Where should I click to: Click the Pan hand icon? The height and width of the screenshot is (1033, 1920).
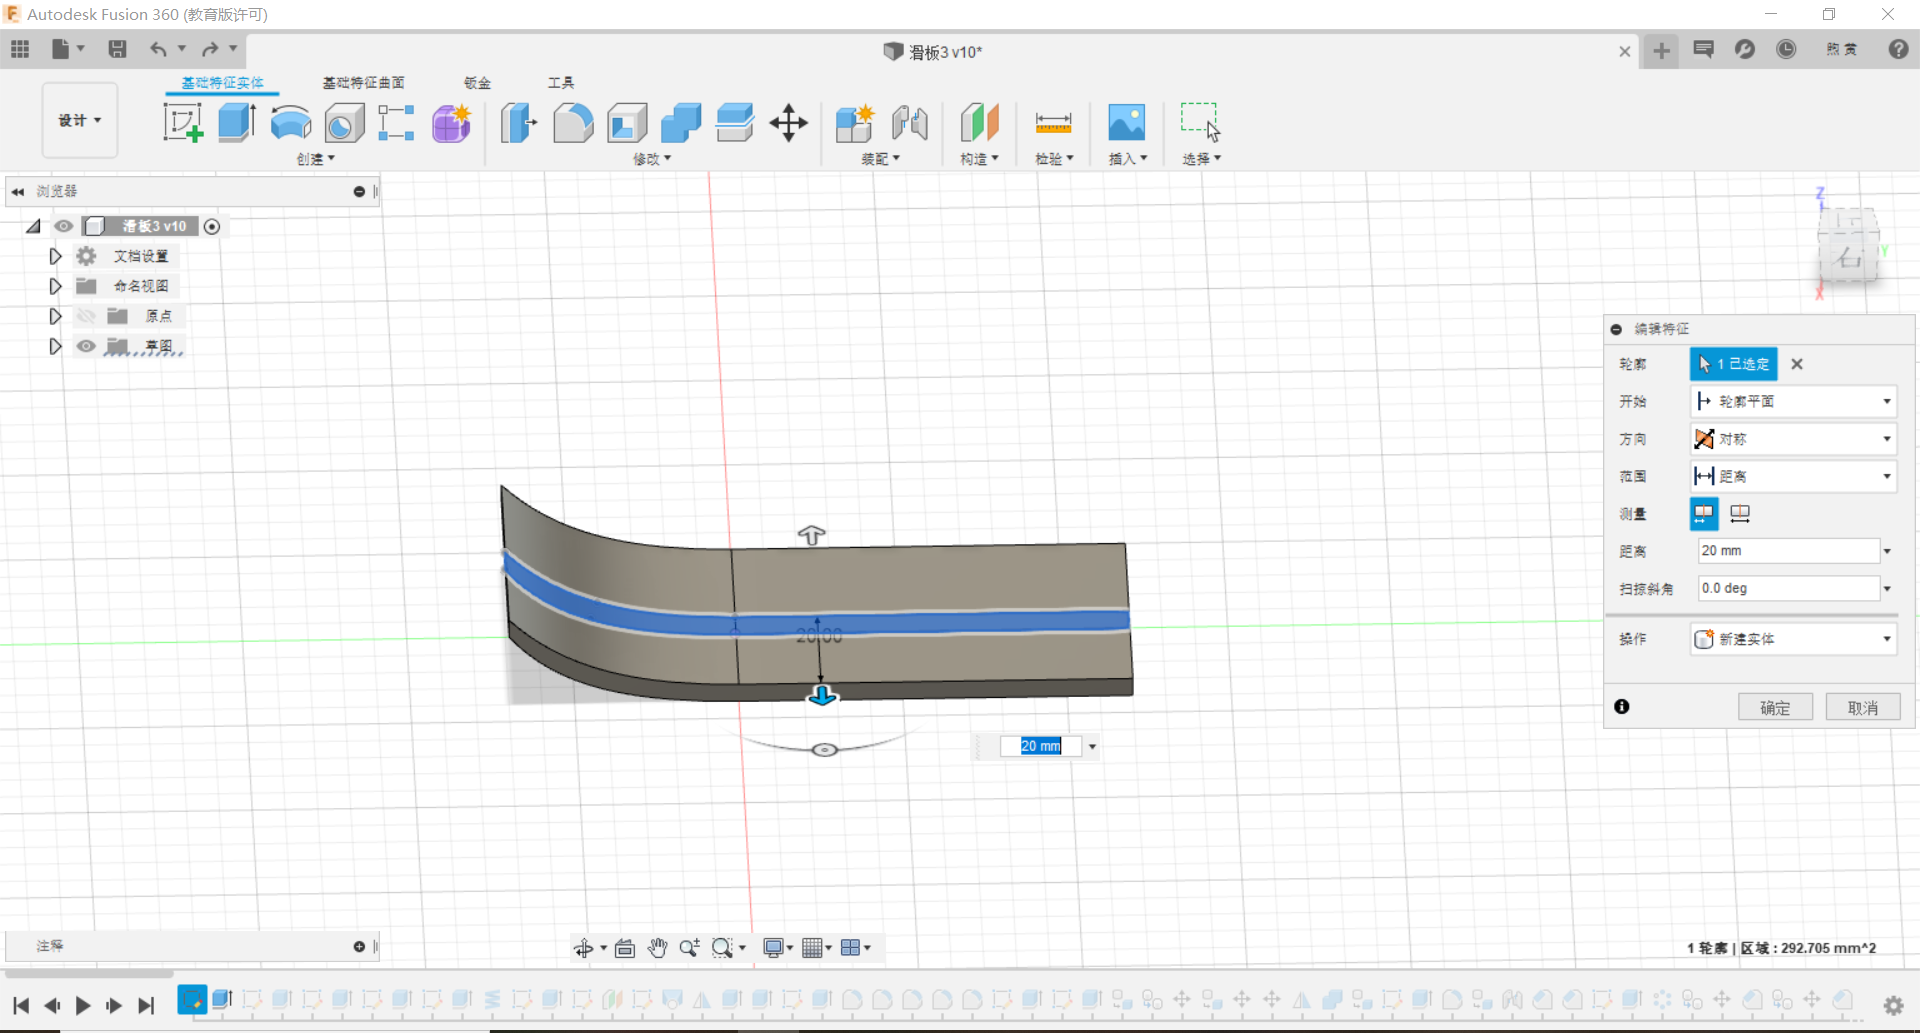657,947
